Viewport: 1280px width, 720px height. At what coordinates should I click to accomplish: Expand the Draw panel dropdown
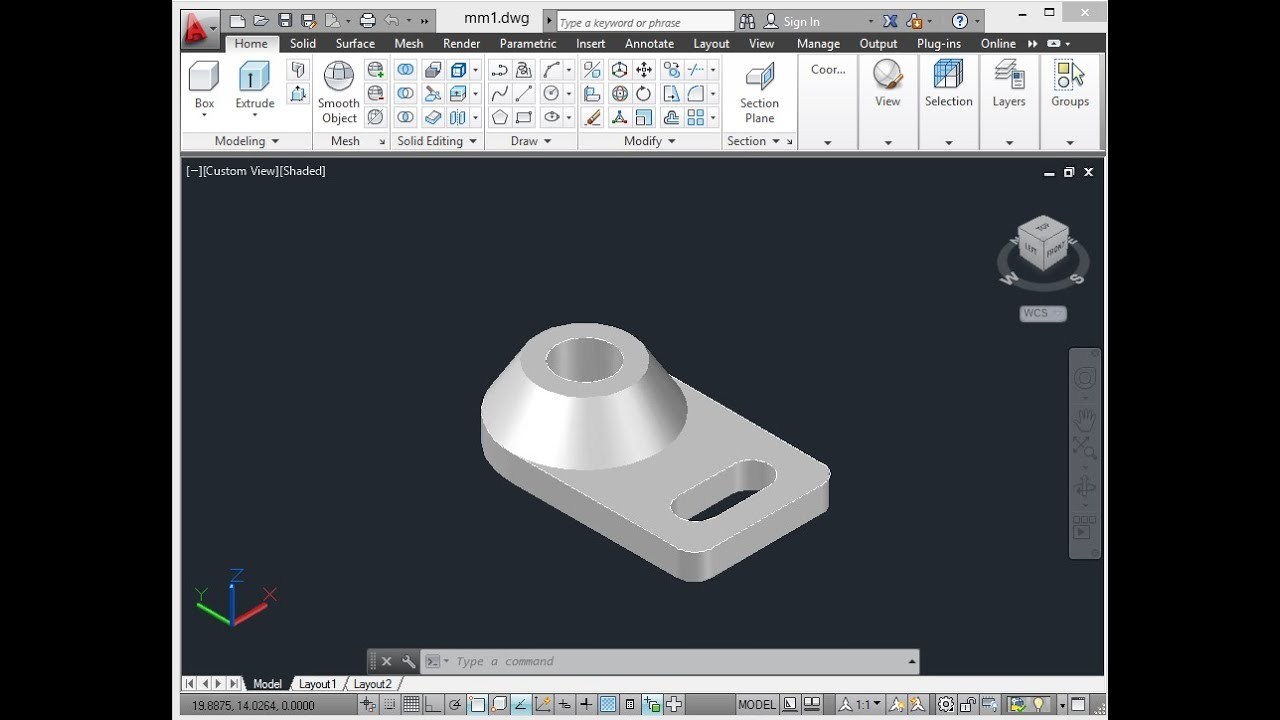[531, 141]
